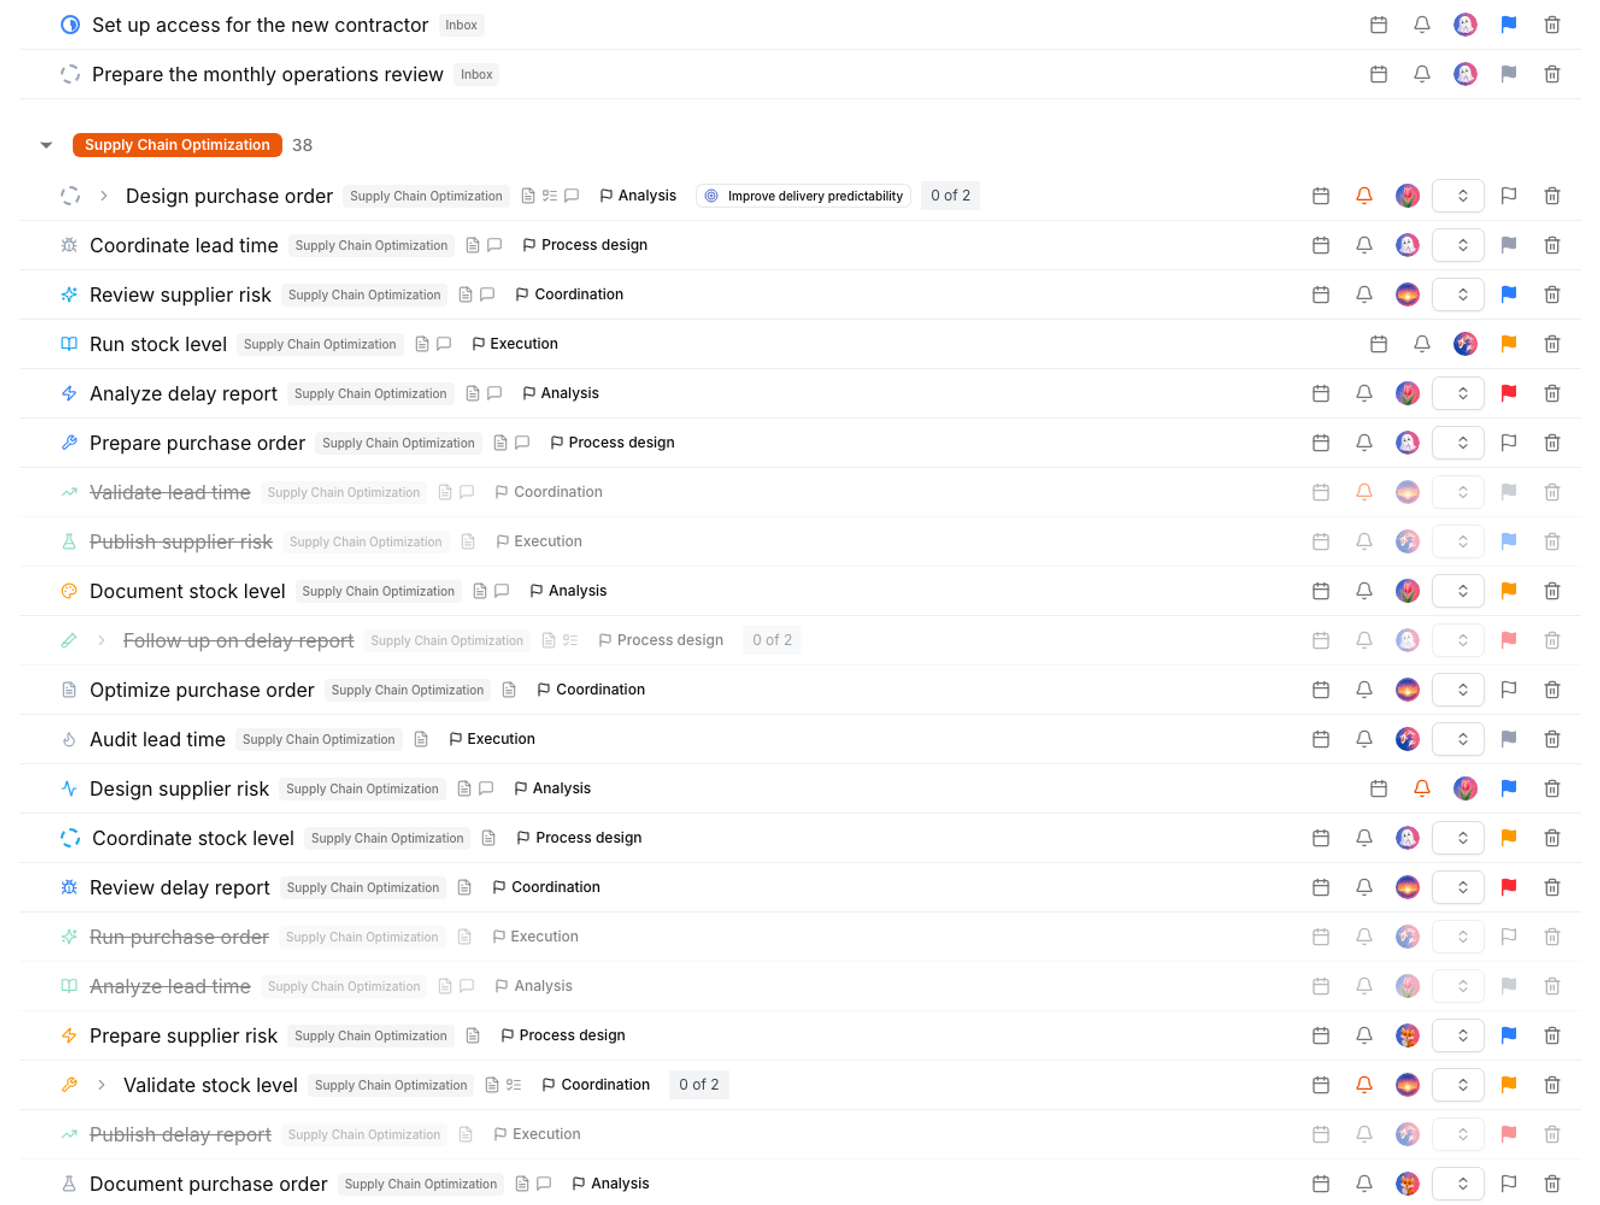Click trash icon for 'Run stock level'
Viewport: 1600px width, 1205px height.
[1552, 344]
